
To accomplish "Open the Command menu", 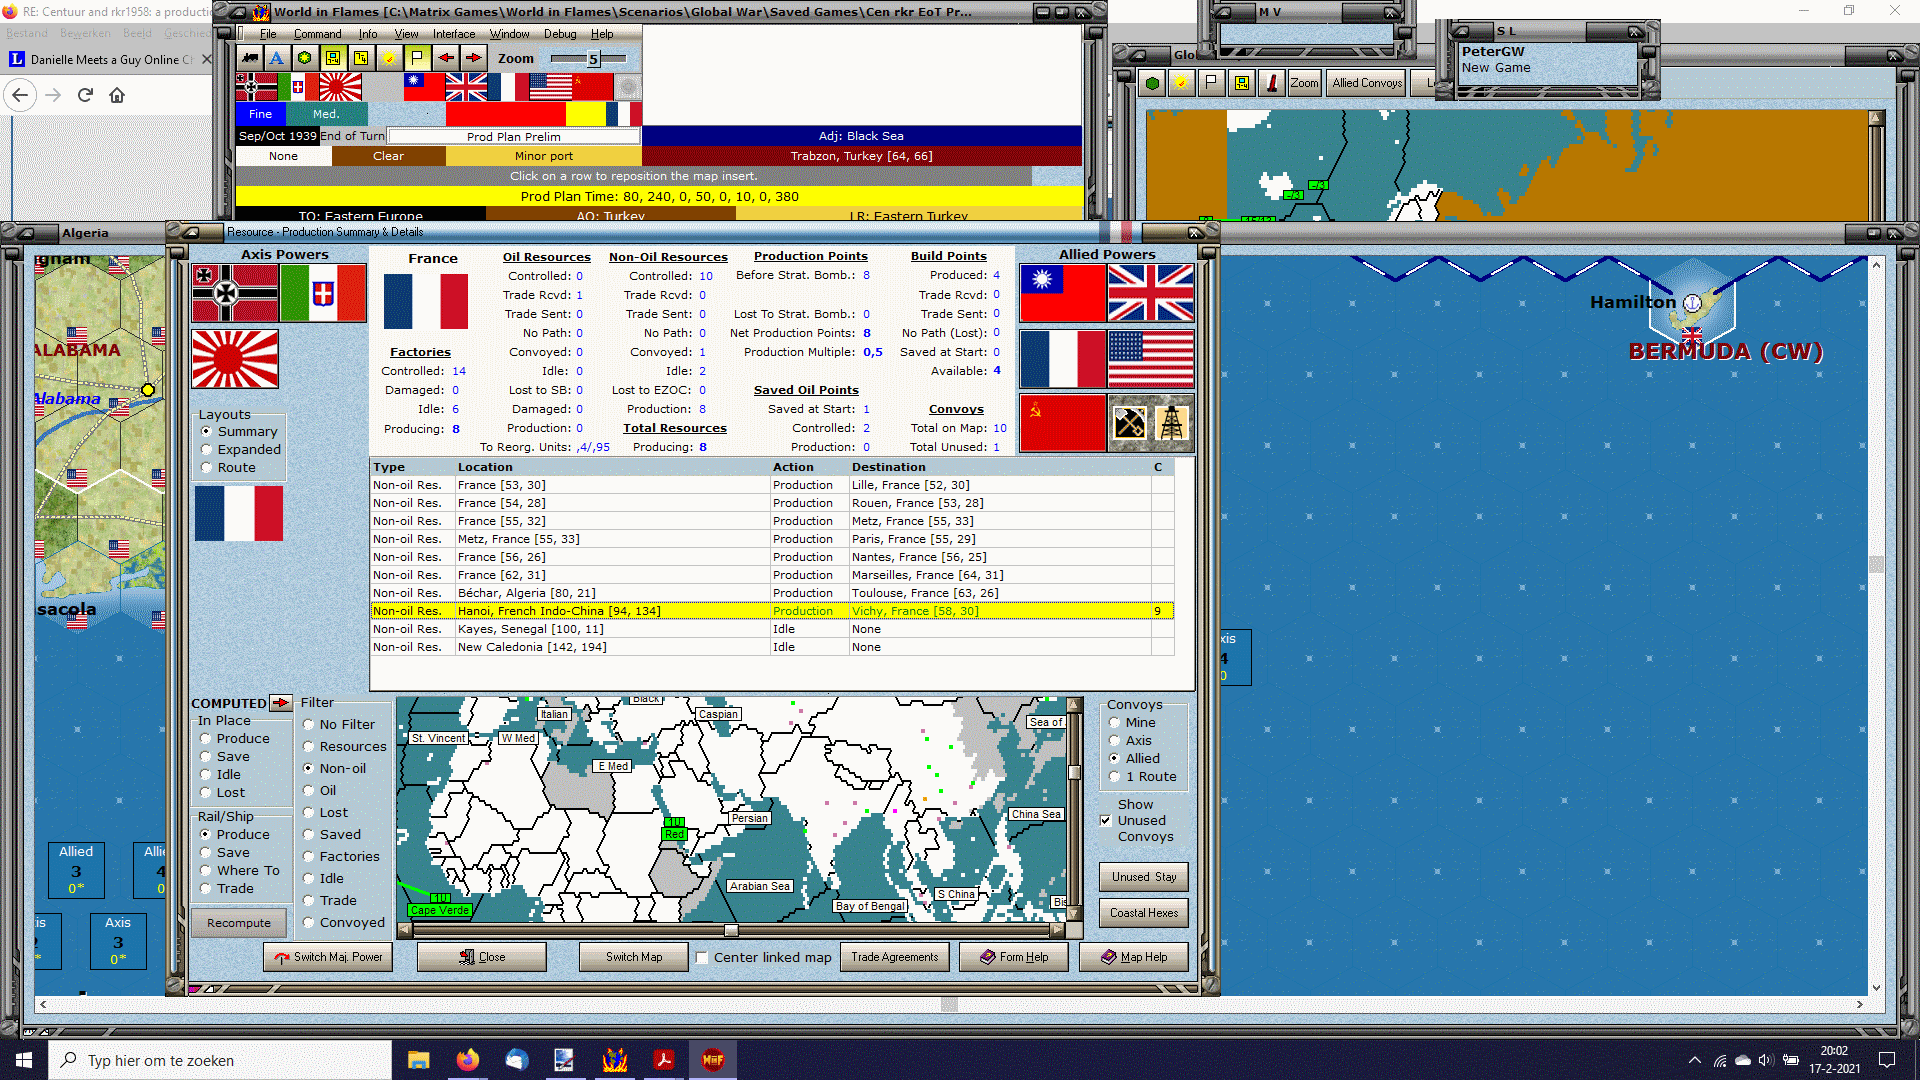I will tap(317, 34).
